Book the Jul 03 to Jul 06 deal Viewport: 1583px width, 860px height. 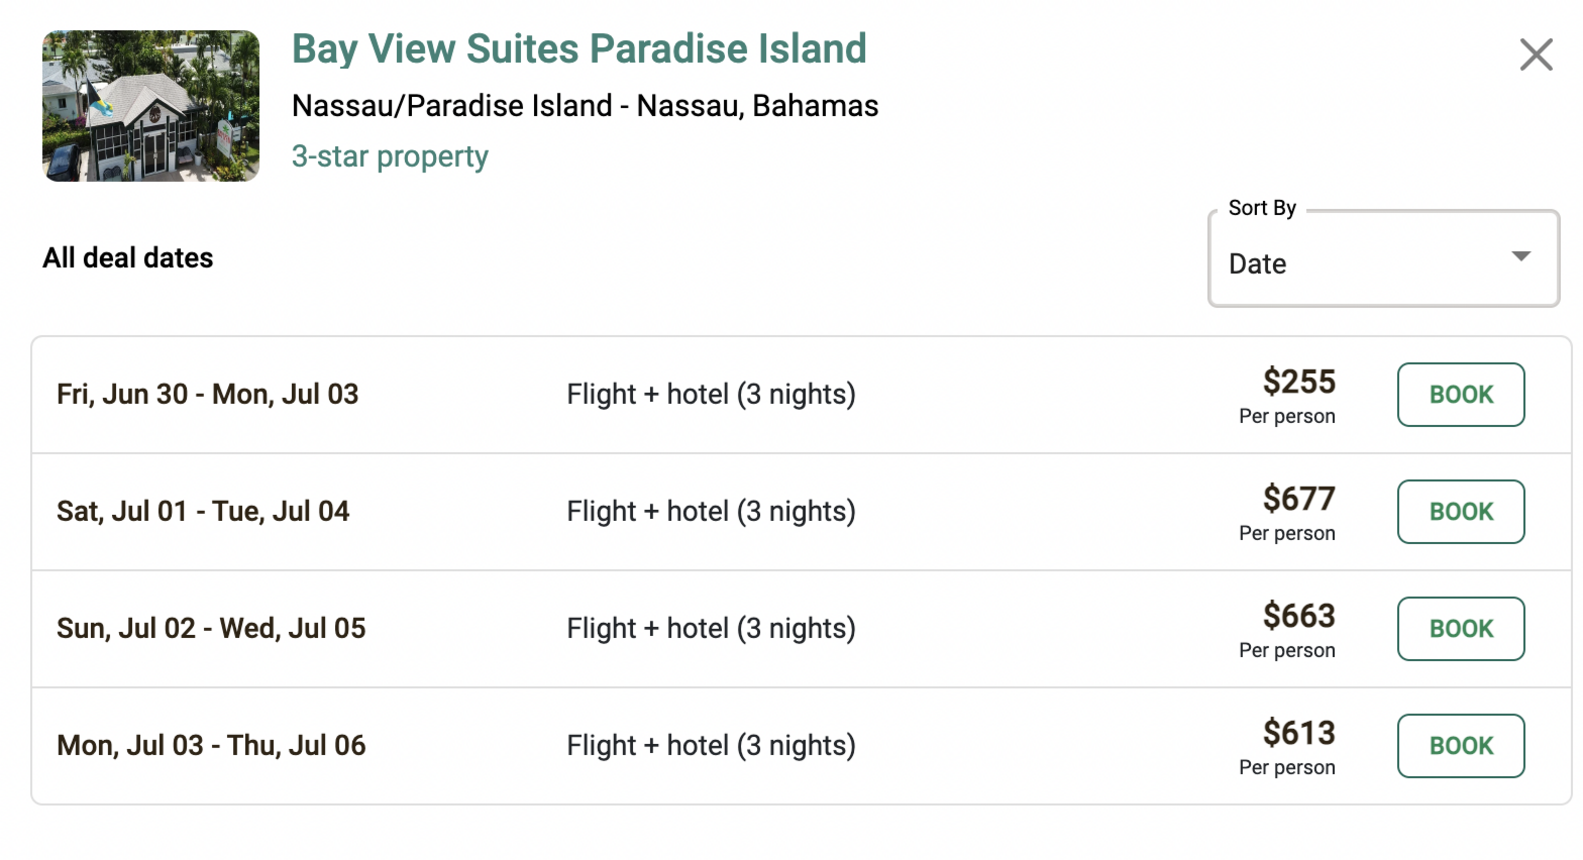click(x=1459, y=745)
